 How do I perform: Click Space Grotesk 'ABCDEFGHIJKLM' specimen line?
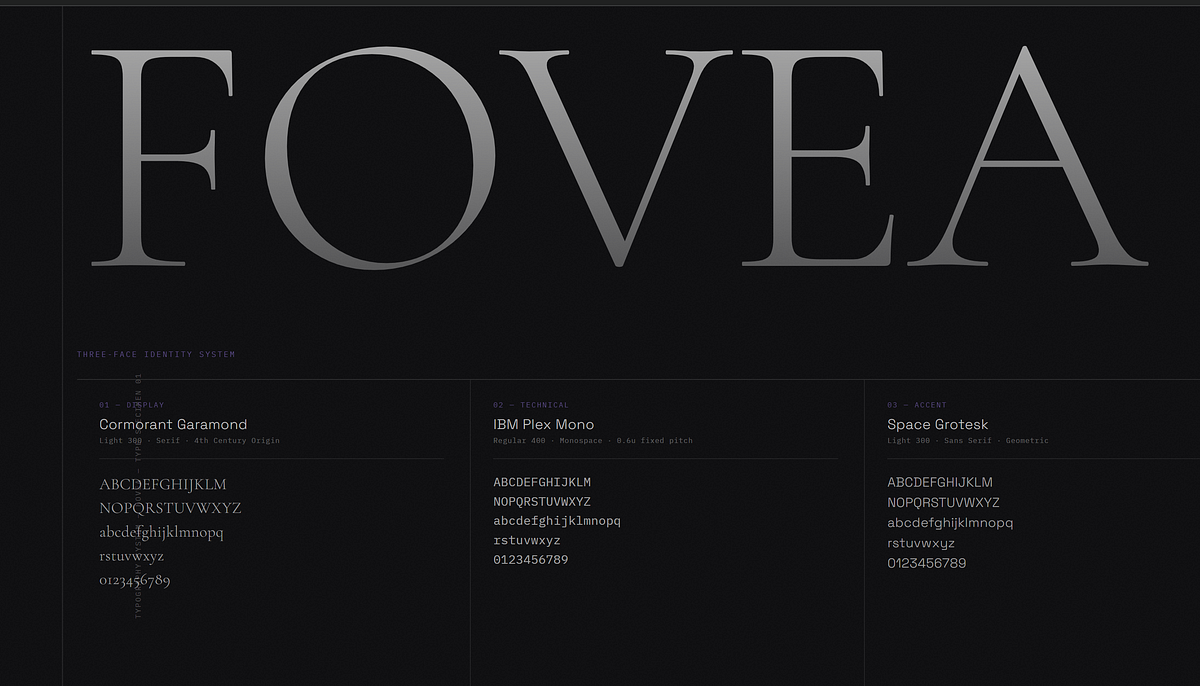[940, 482]
